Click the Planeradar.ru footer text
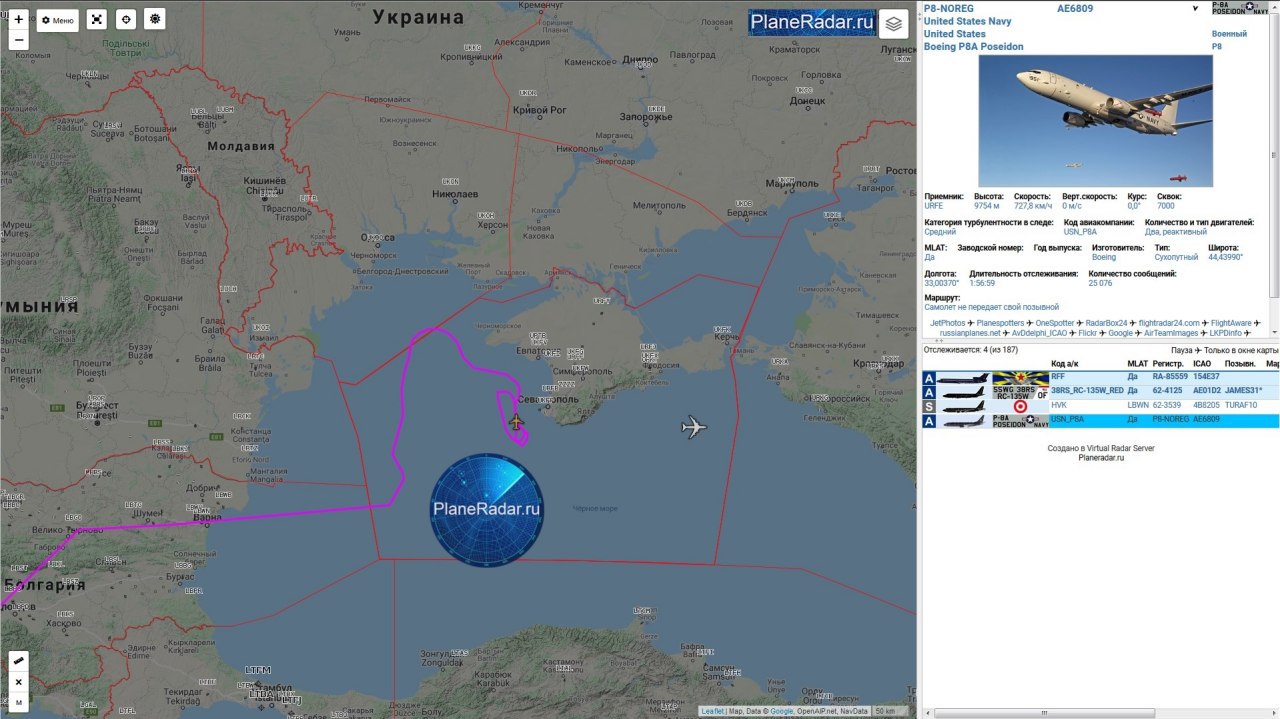The width and height of the screenshot is (1280, 719). tap(1101, 458)
